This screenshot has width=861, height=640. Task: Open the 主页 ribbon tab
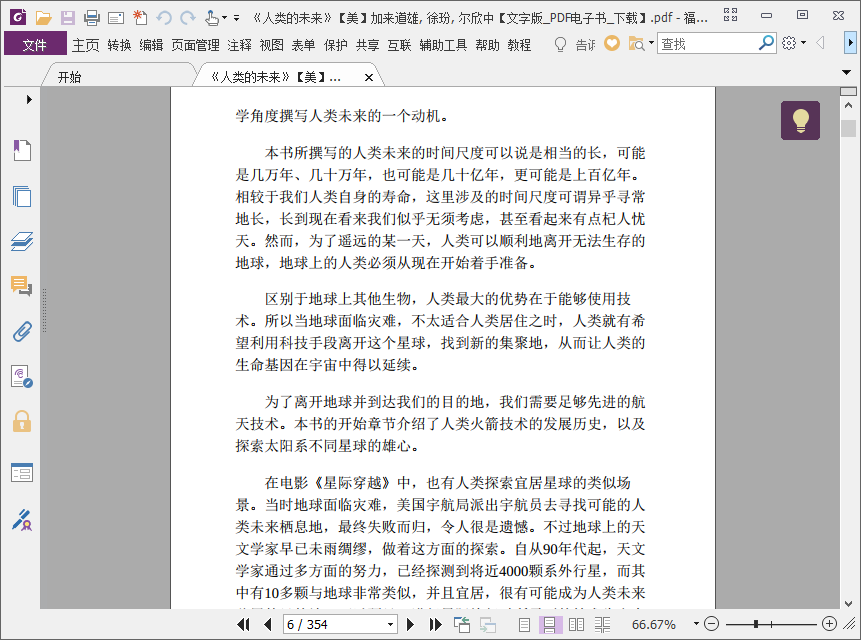click(x=86, y=44)
